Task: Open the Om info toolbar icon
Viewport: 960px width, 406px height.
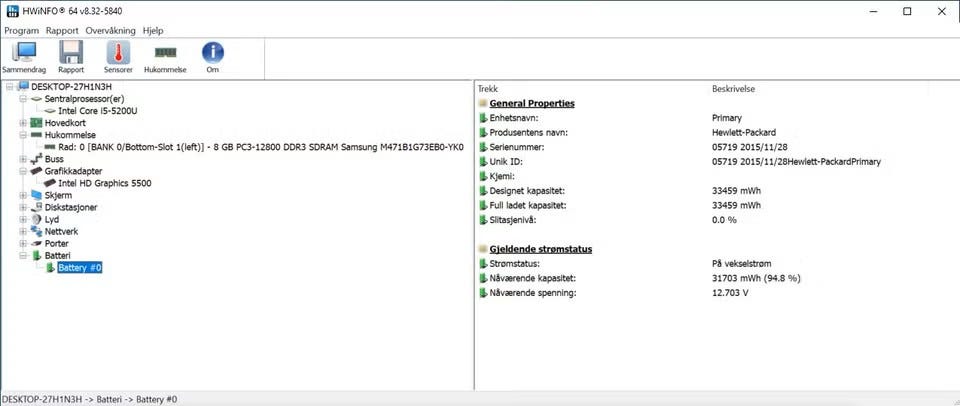Action: point(212,53)
